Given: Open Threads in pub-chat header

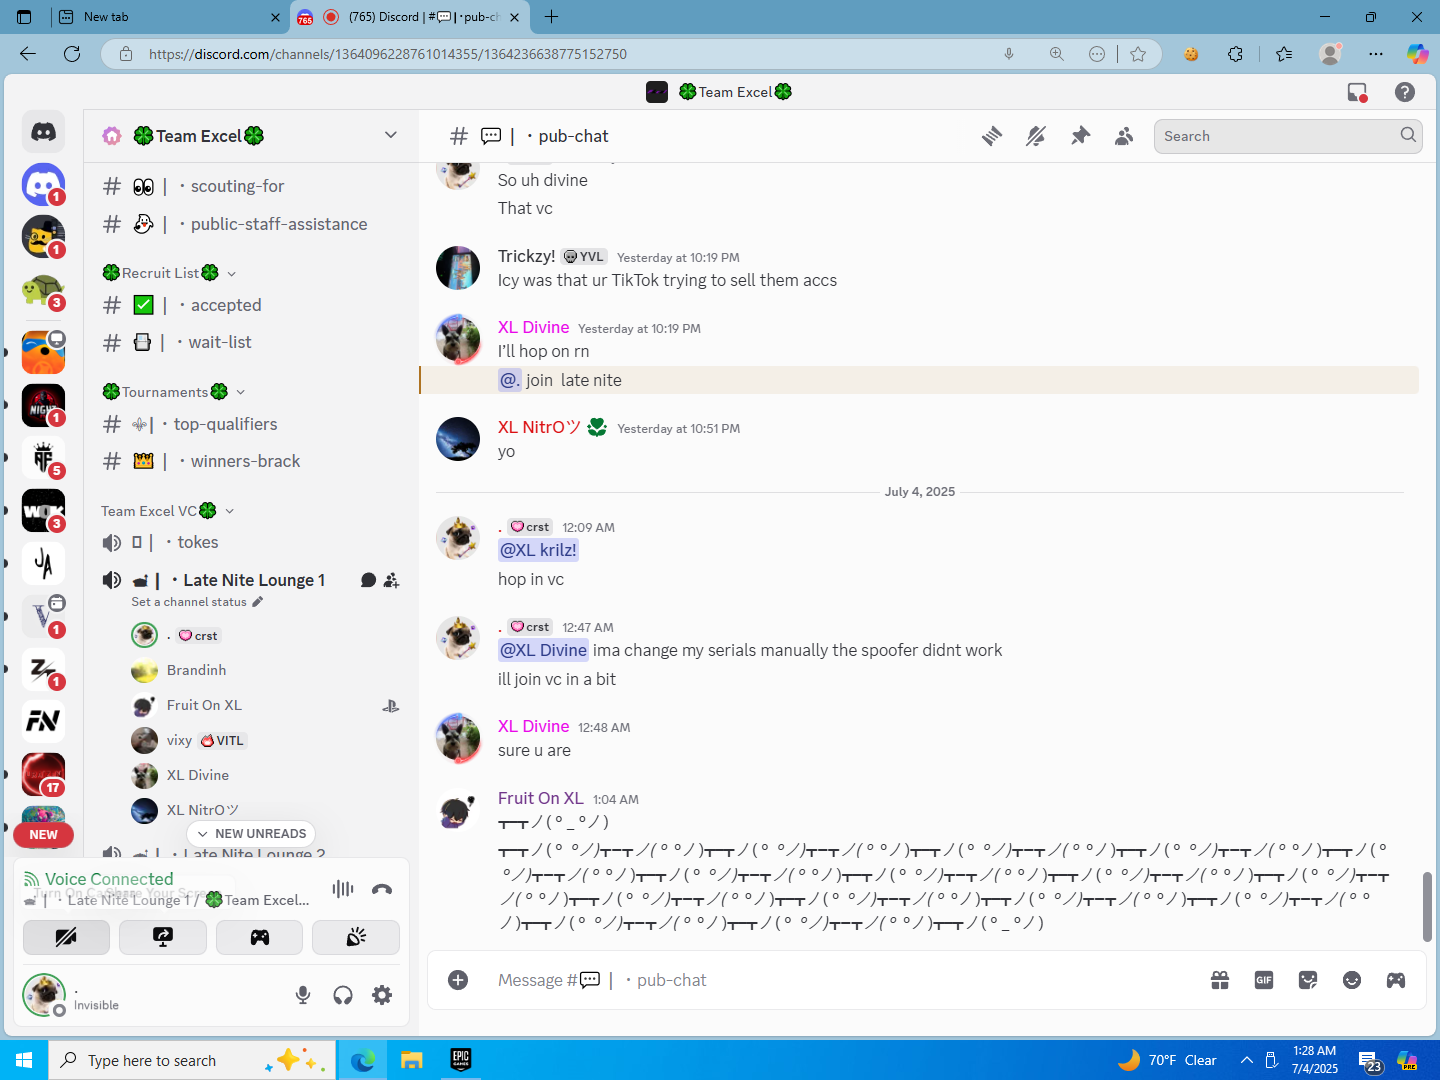Looking at the screenshot, I should pyautogui.click(x=992, y=136).
